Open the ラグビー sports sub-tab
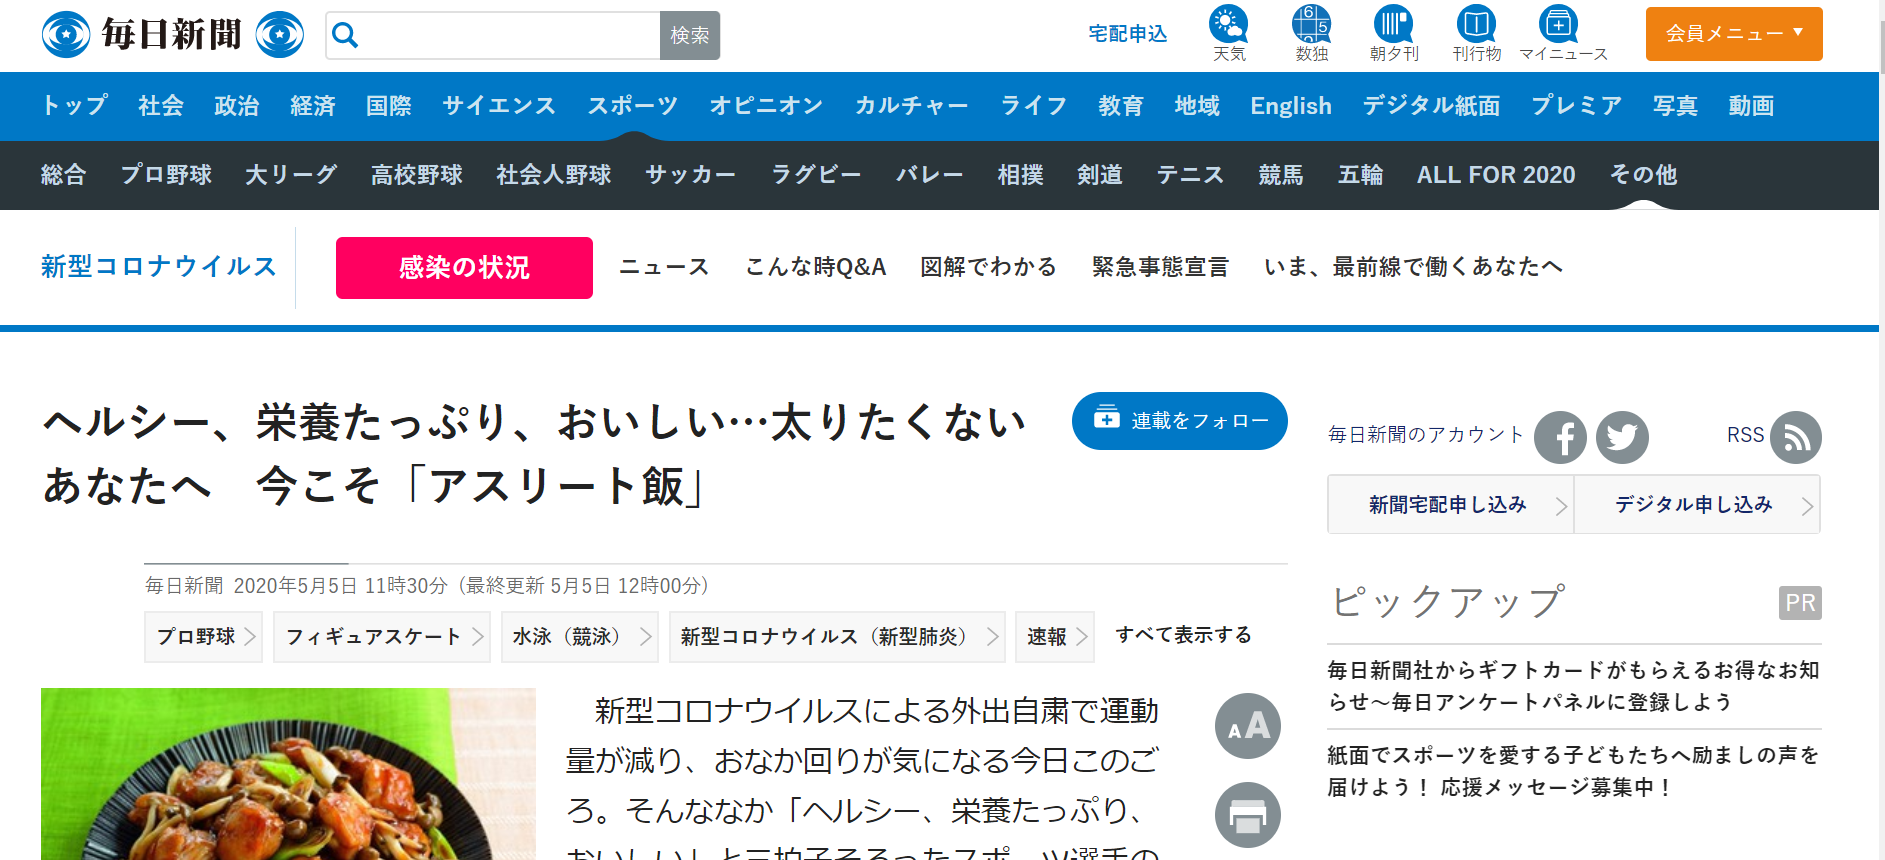Screen dimensions: 1885x860 [x=816, y=175]
